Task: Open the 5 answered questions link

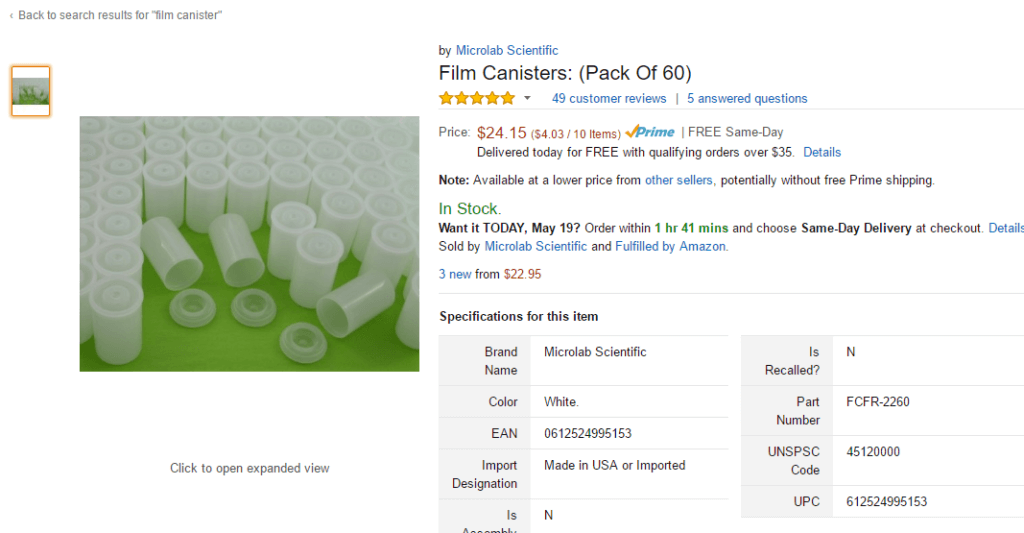Action: [x=747, y=98]
